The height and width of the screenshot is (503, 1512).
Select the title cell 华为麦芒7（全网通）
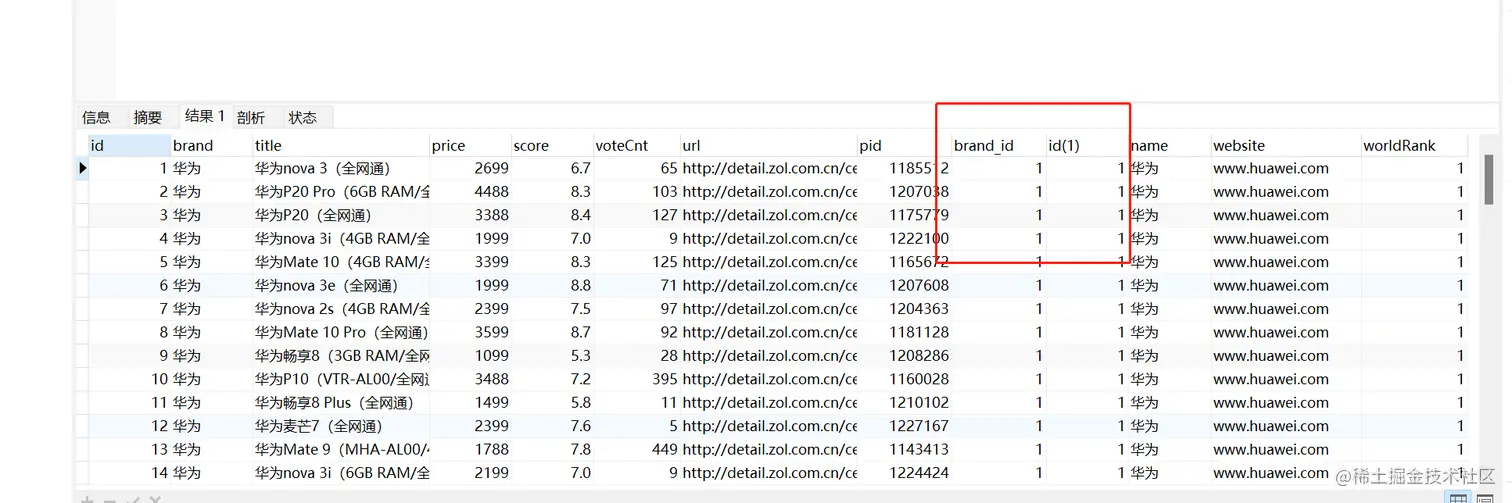341,426
